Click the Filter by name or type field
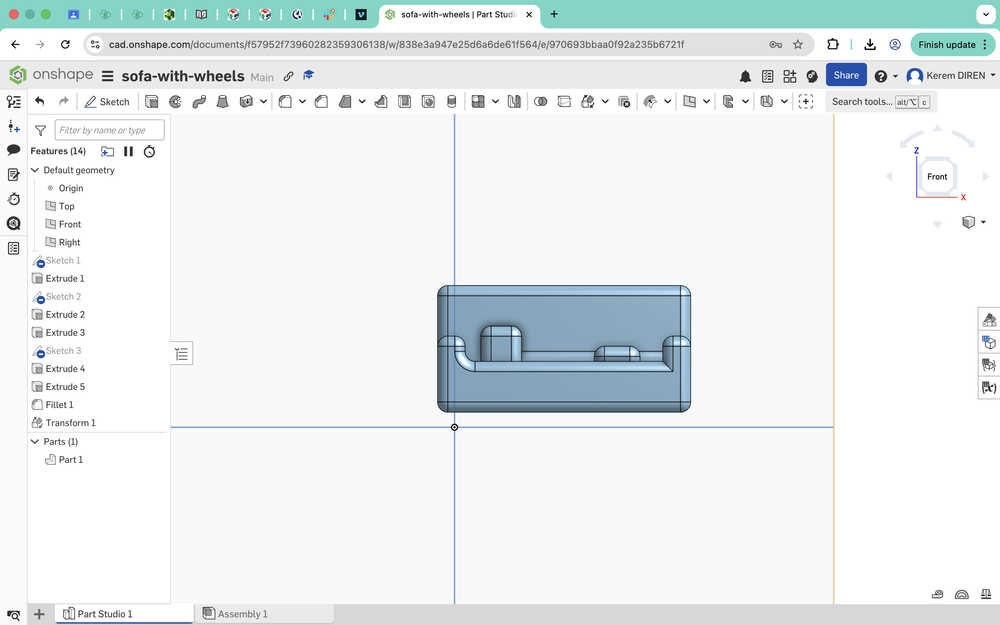 pyautogui.click(x=109, y=130)
